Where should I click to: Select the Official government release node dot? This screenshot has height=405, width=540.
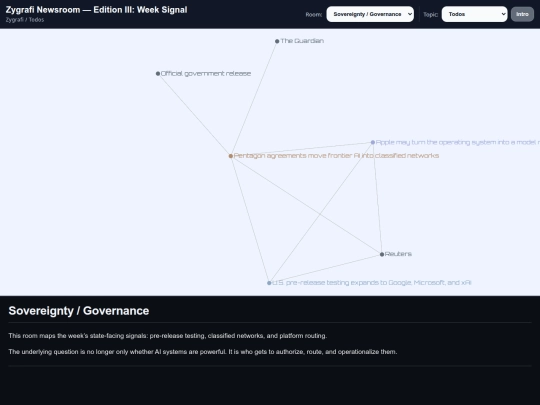tap(158, 74)
